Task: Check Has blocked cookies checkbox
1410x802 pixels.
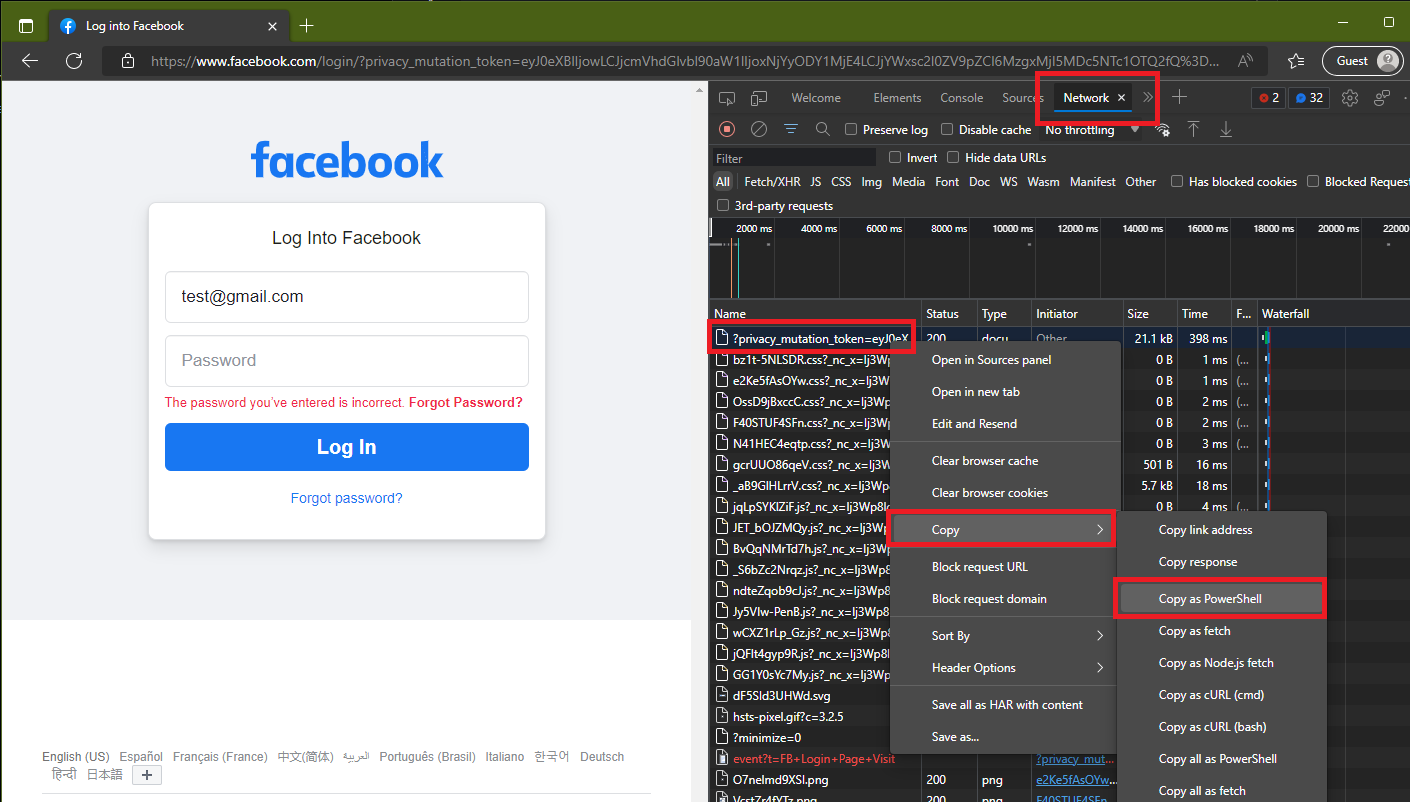Action: pos(1177,182)
